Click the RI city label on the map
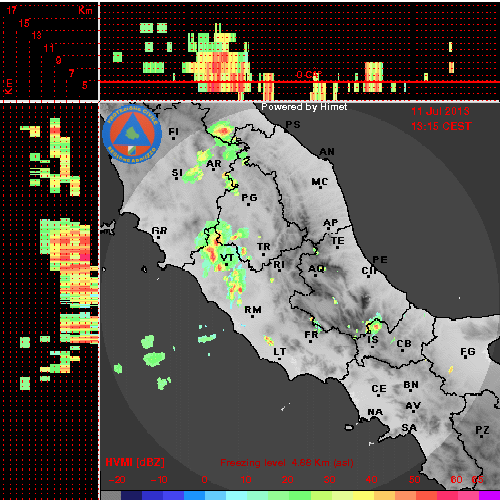Image resolution: width=500 pixels, height=500 pixels. pyautogui.click(x=279, y=265)
